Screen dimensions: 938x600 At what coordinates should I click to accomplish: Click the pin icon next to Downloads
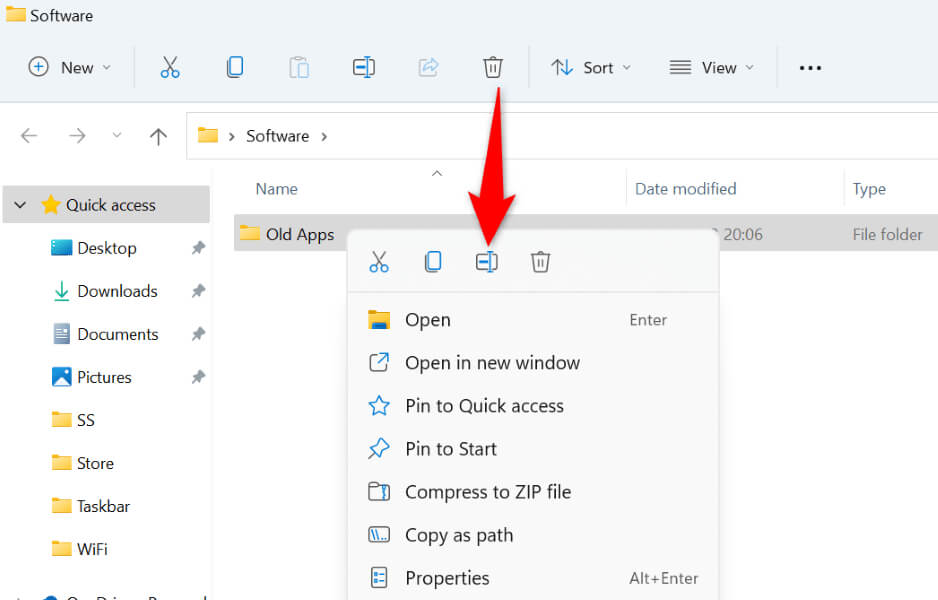198,291
